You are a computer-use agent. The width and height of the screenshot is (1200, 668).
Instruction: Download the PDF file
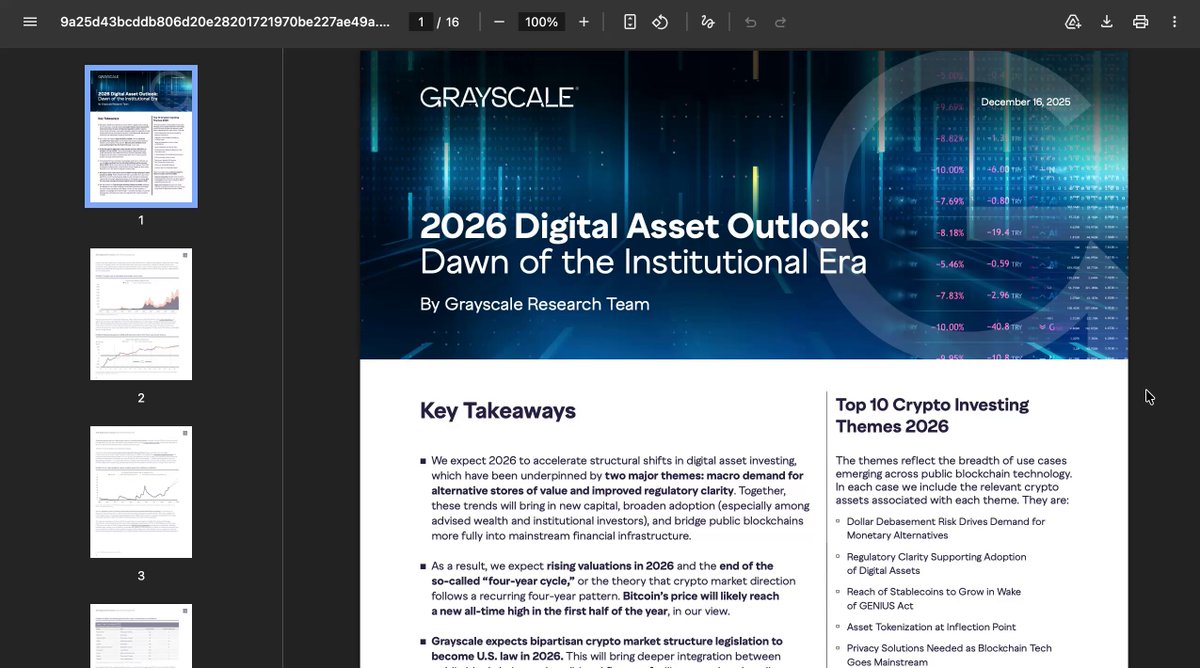click(1107, 22)
